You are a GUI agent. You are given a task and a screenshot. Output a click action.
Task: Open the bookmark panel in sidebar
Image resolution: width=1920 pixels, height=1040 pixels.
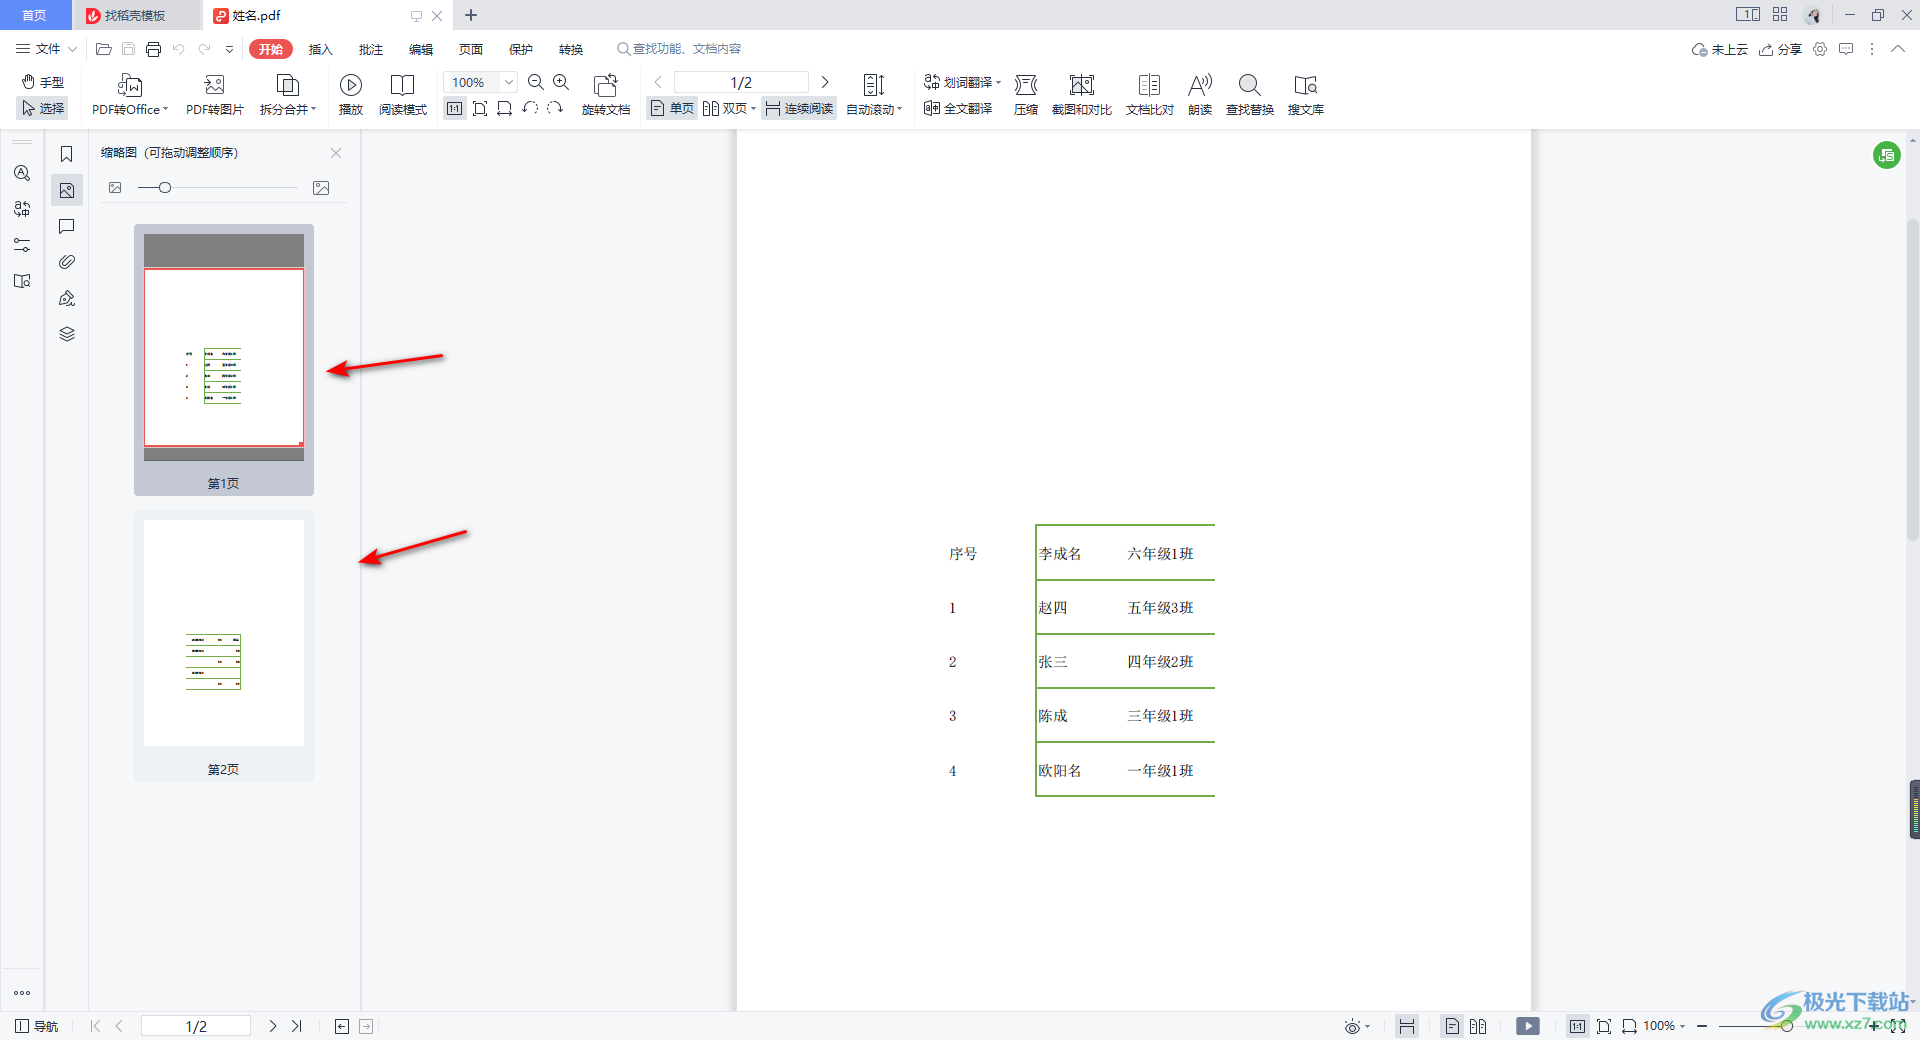coord(67,154)
